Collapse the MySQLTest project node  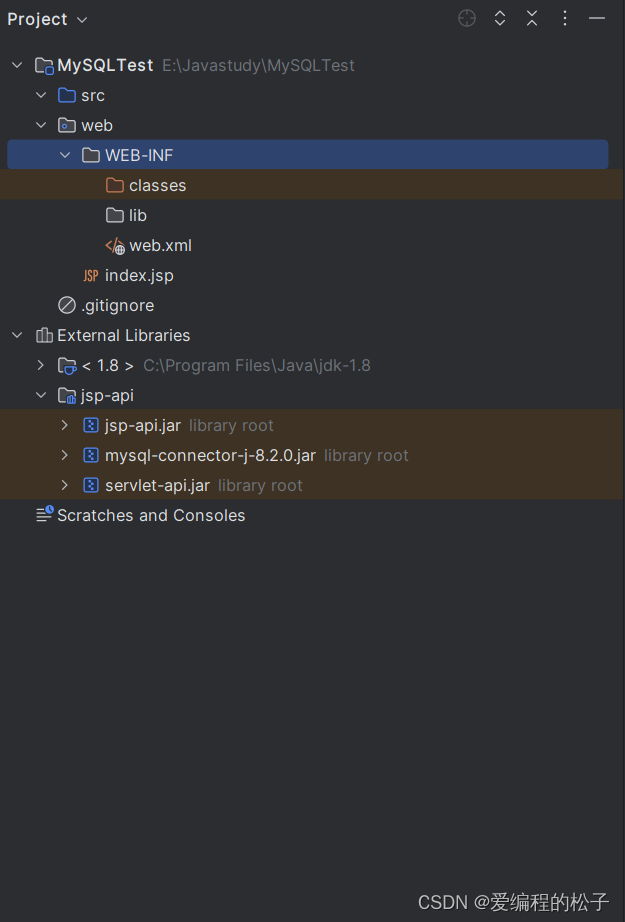(x=17, y=65)
